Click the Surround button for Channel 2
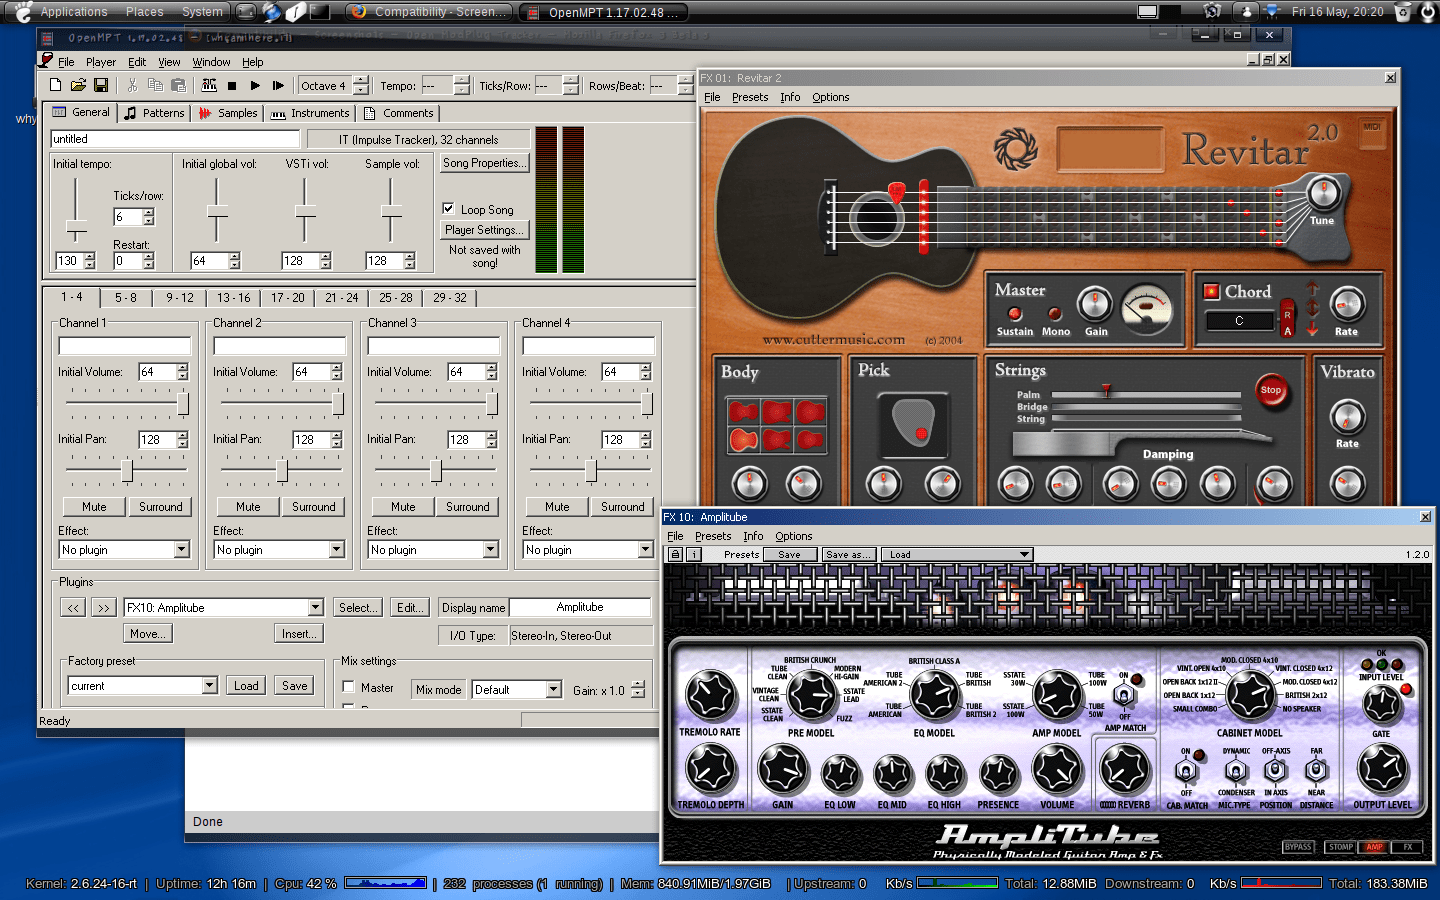Viewport: 1440px width, 900px height. 314,507
